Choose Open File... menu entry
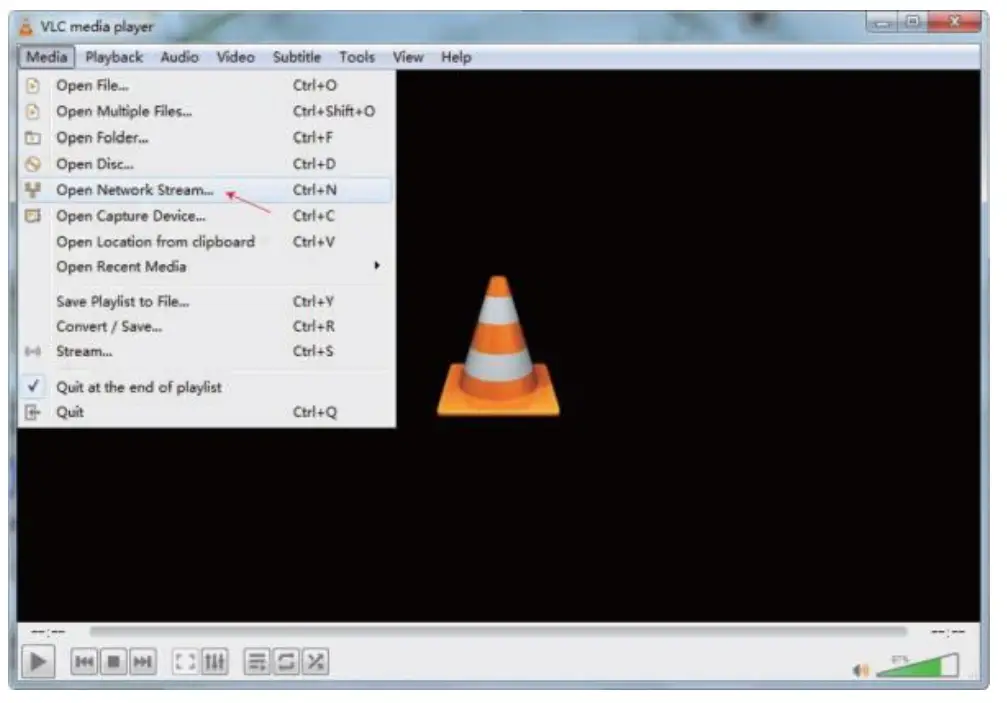The height and width of the screenshot is (703, 1007). pos(206,85)
